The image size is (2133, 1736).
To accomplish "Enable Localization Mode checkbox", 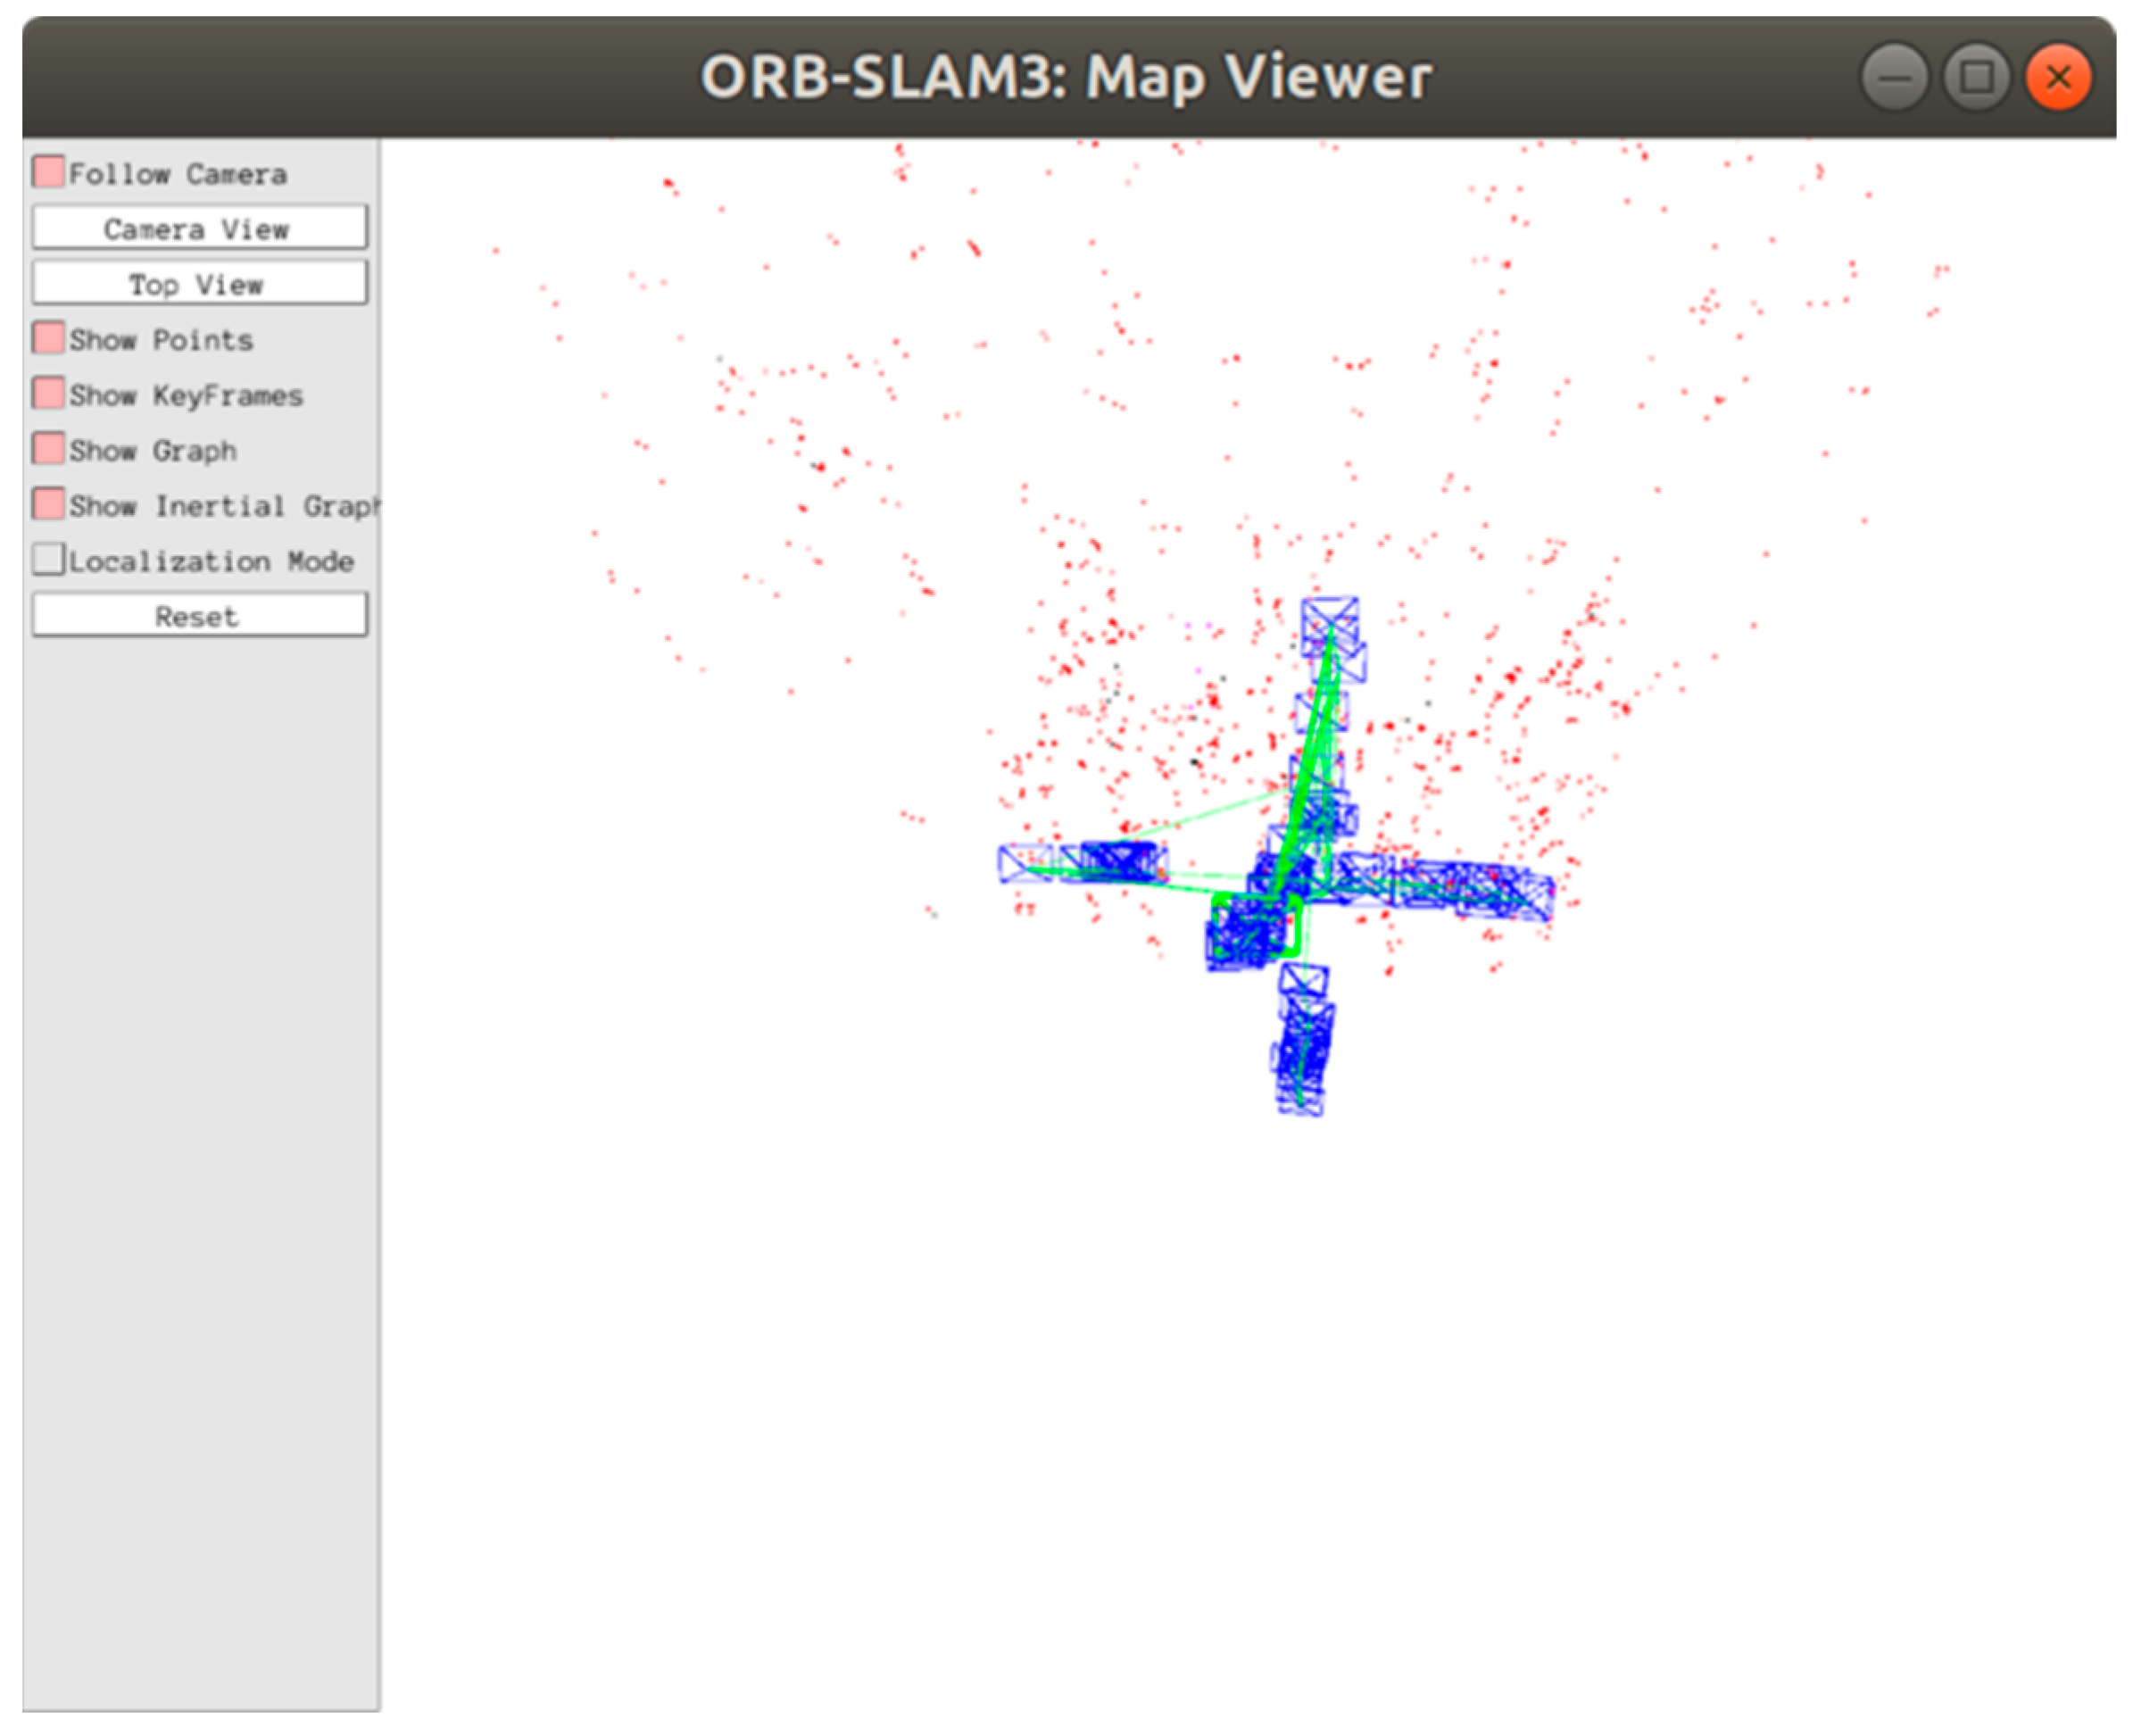I will pos(48,560).
